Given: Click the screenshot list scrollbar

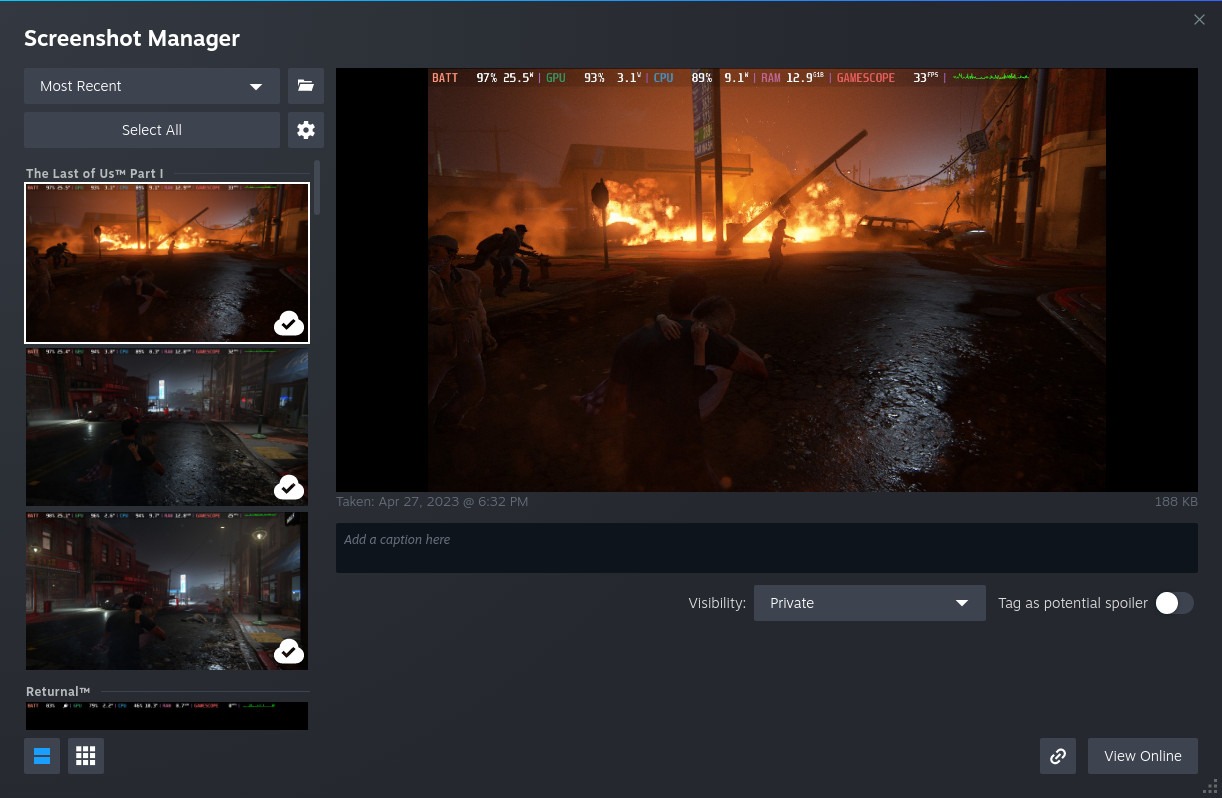Looking at the screenshot, I should 318,188.
